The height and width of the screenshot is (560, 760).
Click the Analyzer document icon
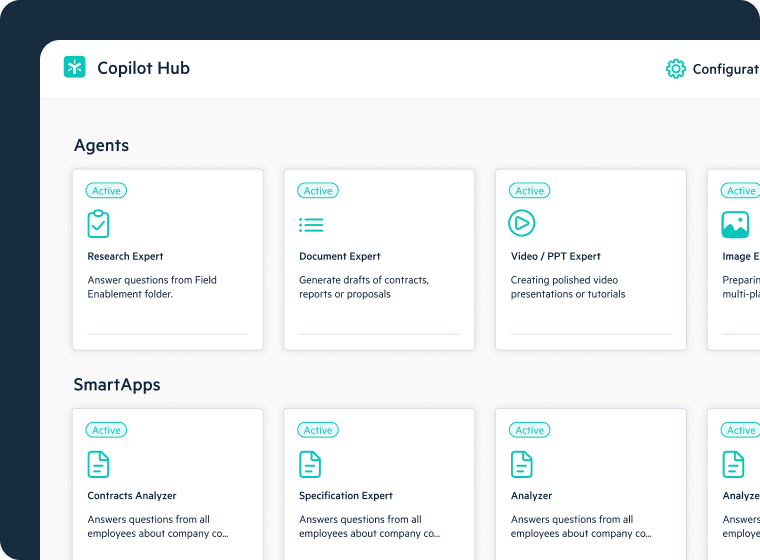[x=522, y=464]
